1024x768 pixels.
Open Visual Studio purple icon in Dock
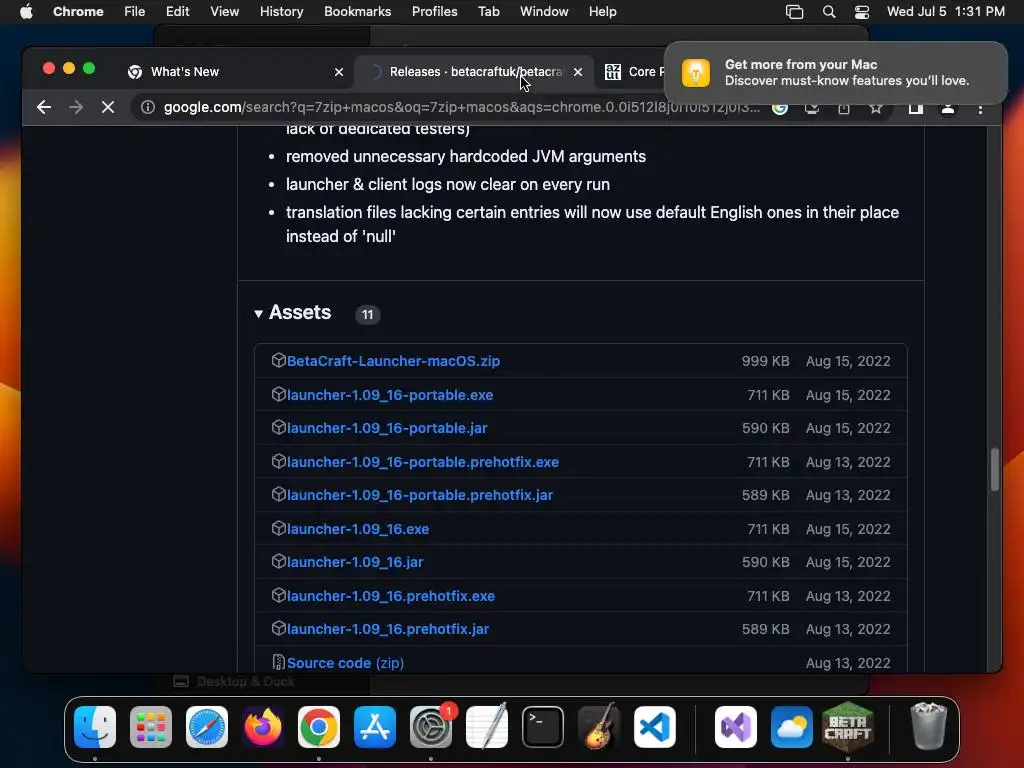736,726
